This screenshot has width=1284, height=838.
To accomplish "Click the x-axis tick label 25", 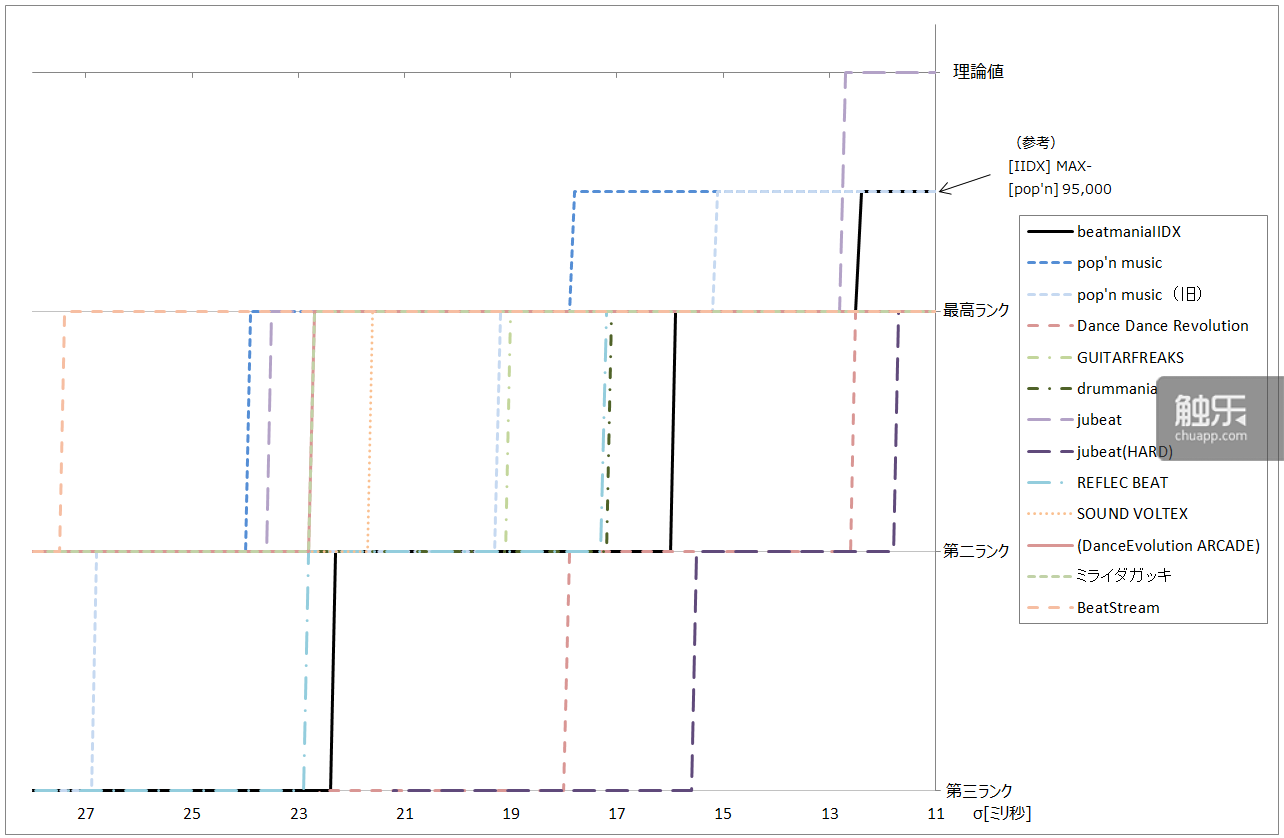I will 192,814.
